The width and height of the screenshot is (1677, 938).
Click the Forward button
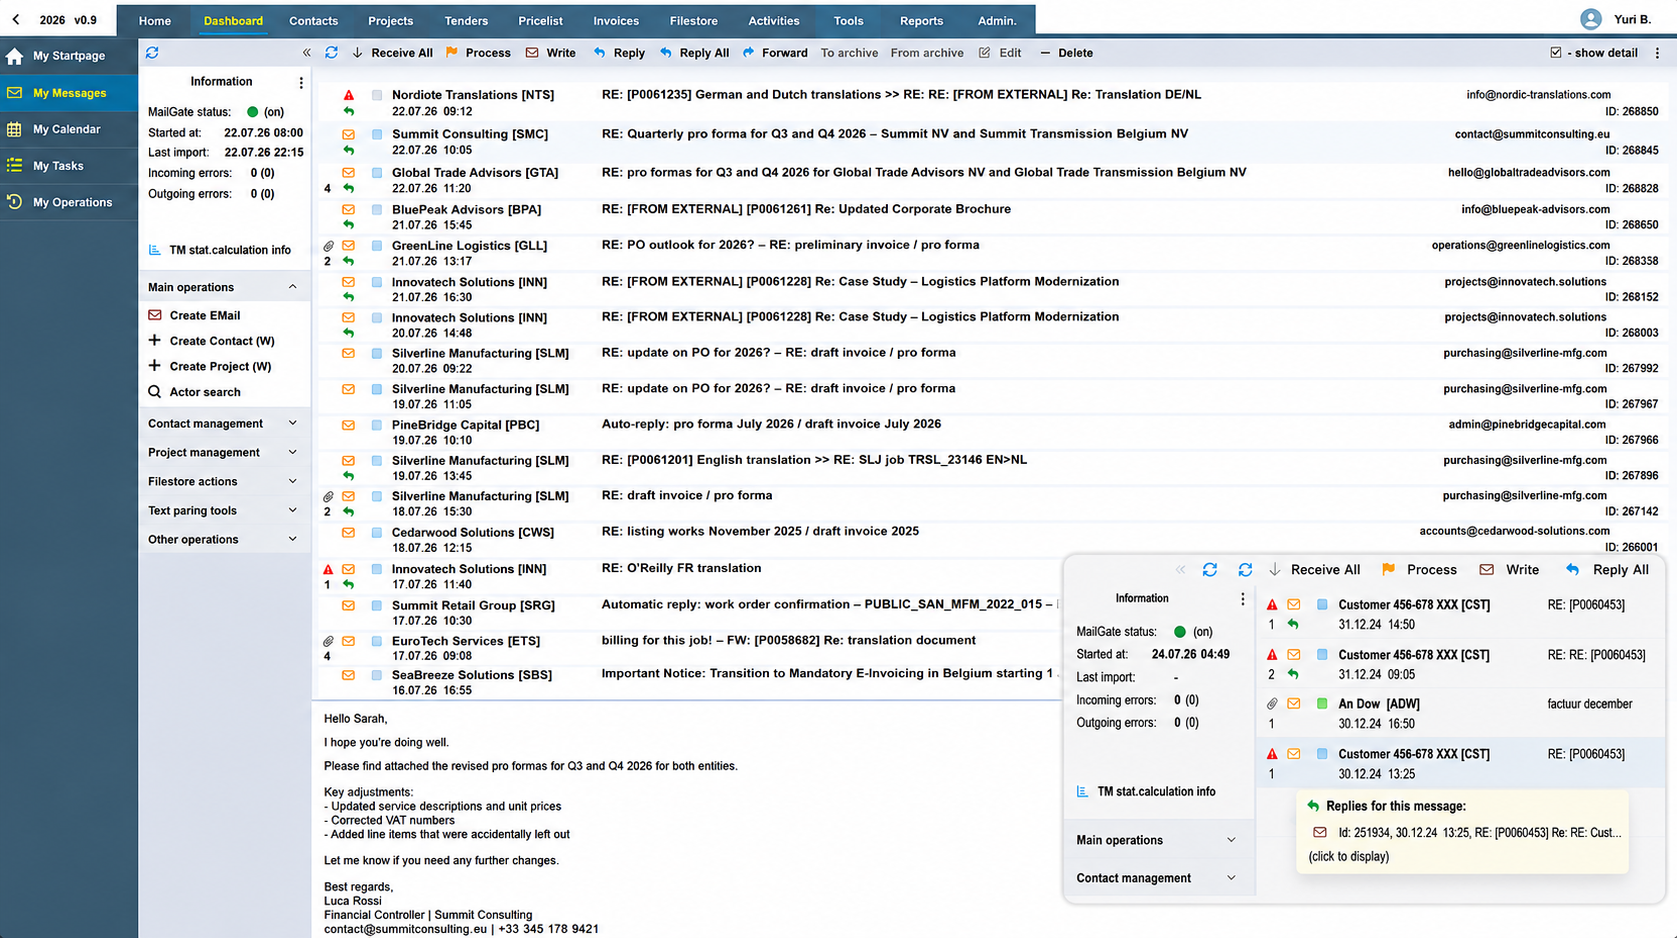pyautogui.click(x=775, y=53)
